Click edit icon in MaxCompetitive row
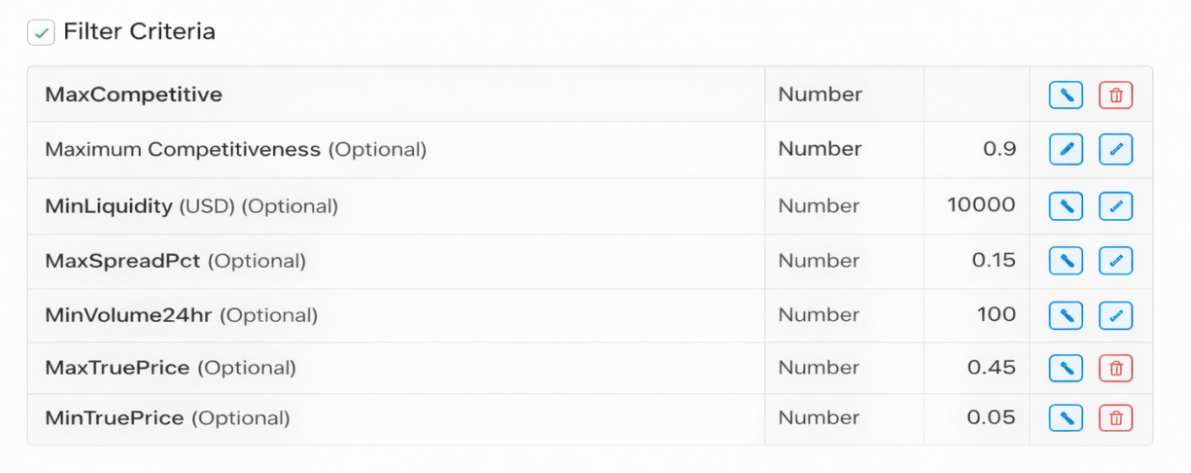This screenshot has height=473, width=1191. point(1066,95)
